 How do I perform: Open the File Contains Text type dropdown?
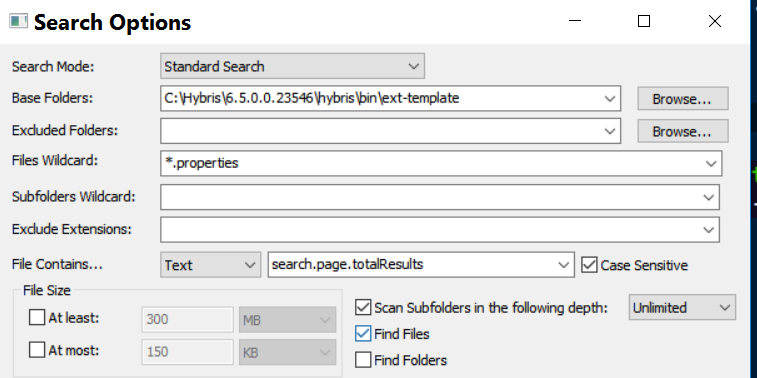point(210,265)
